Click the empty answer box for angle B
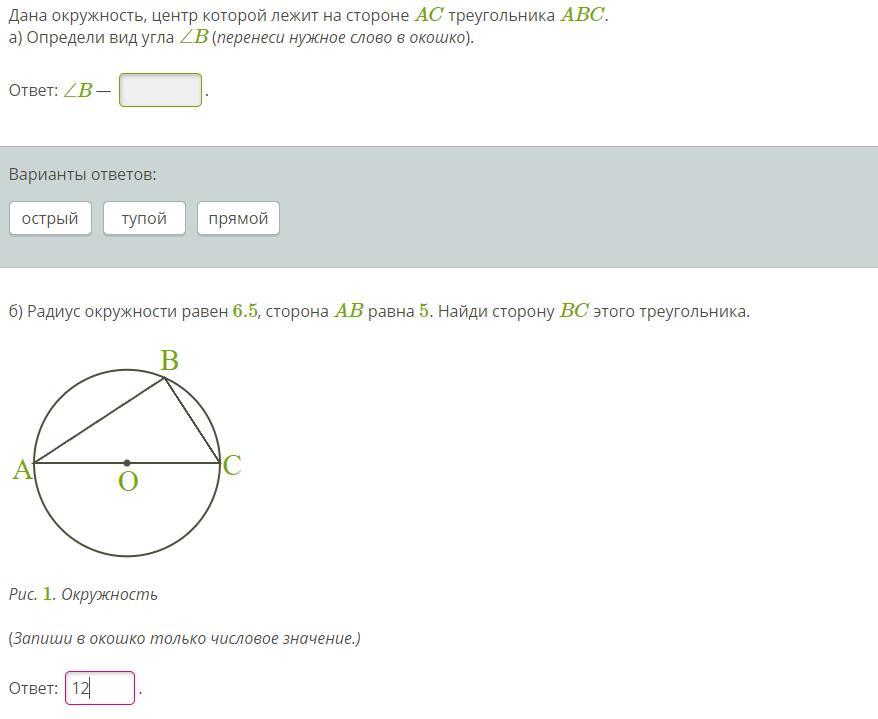Image resolution: width=878 pixels, height=719 pixels. pyautogui.click(x=160, y=90)
